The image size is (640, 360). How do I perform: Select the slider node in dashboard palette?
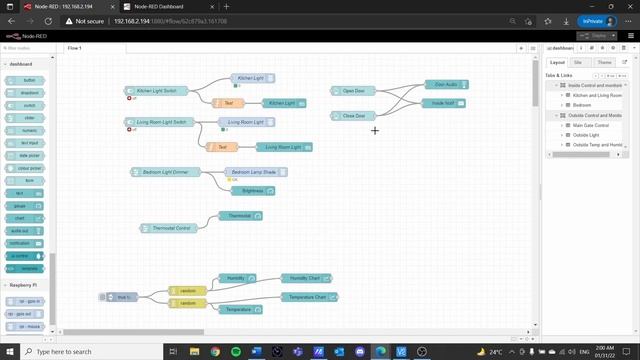pos(25,118)
